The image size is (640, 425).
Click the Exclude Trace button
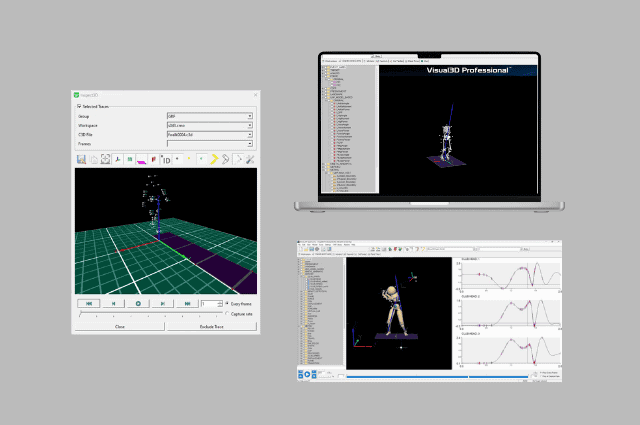(210, 326)
